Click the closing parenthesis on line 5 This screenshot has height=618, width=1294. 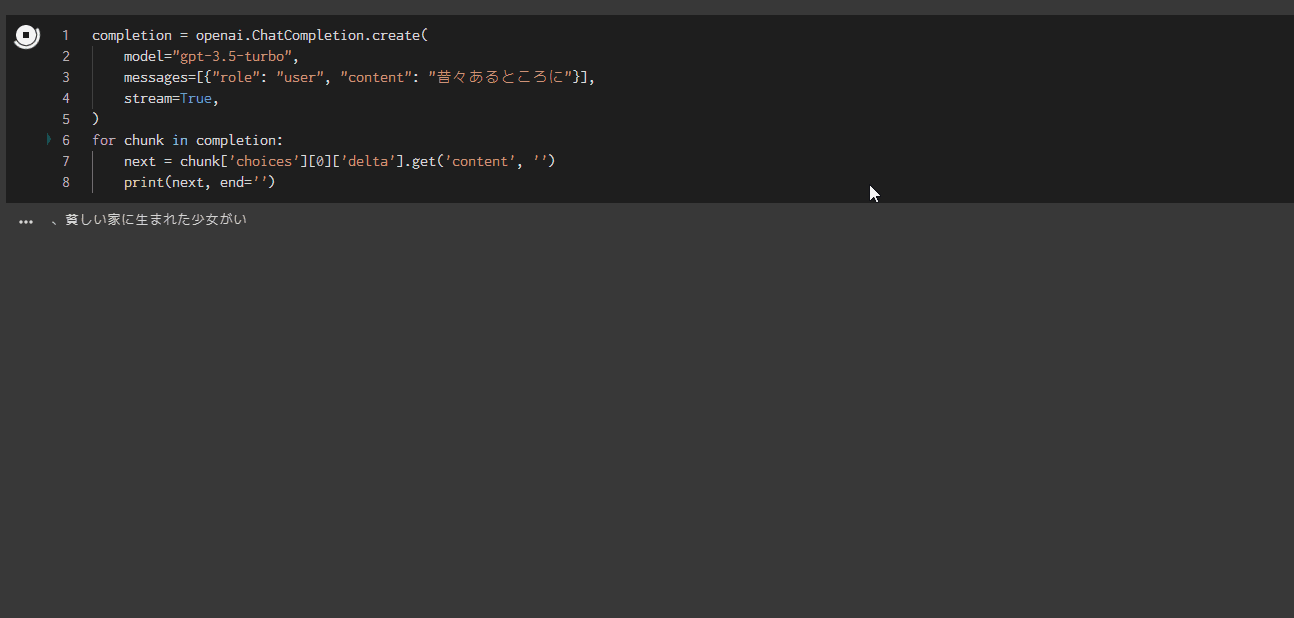[96, 119]
